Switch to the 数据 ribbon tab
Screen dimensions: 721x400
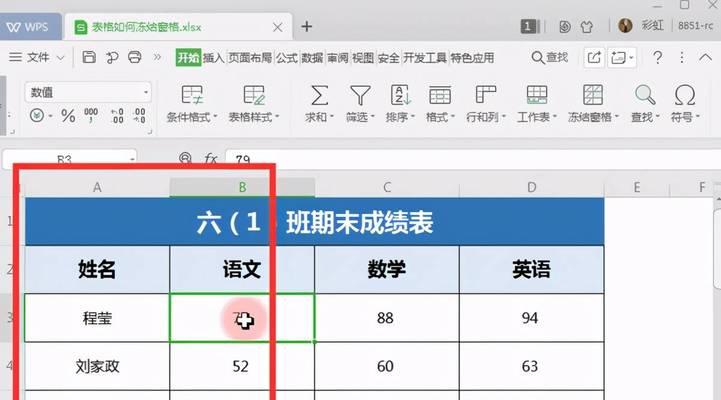[312, 58]
